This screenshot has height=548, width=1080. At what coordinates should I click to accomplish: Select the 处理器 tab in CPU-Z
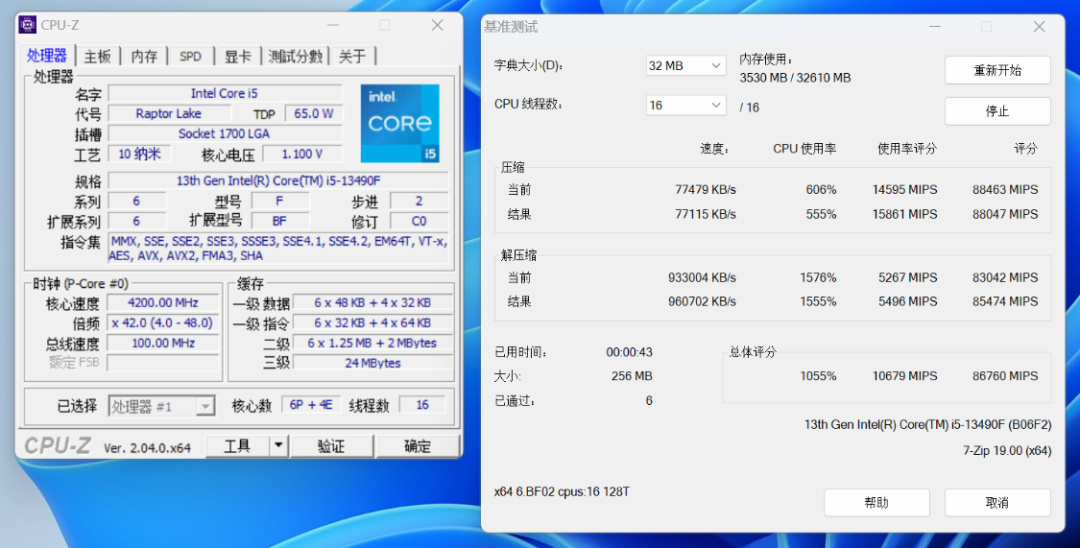[x=46, y=56]
